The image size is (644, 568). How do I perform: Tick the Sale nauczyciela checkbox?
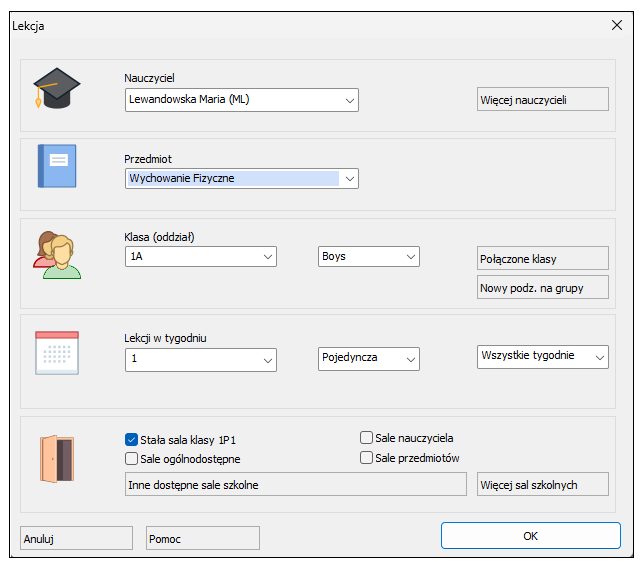click(366, 438)
